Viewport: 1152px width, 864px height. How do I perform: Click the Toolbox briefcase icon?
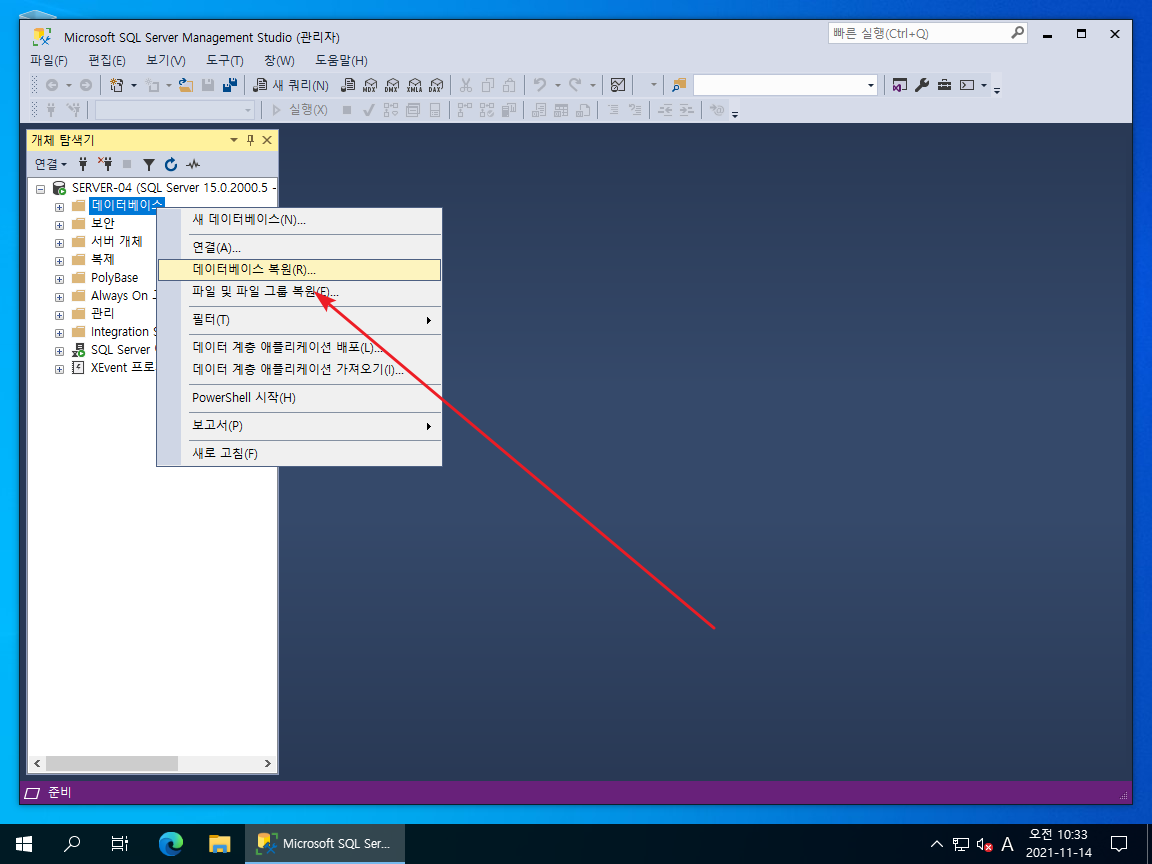[x=945, y=85]
